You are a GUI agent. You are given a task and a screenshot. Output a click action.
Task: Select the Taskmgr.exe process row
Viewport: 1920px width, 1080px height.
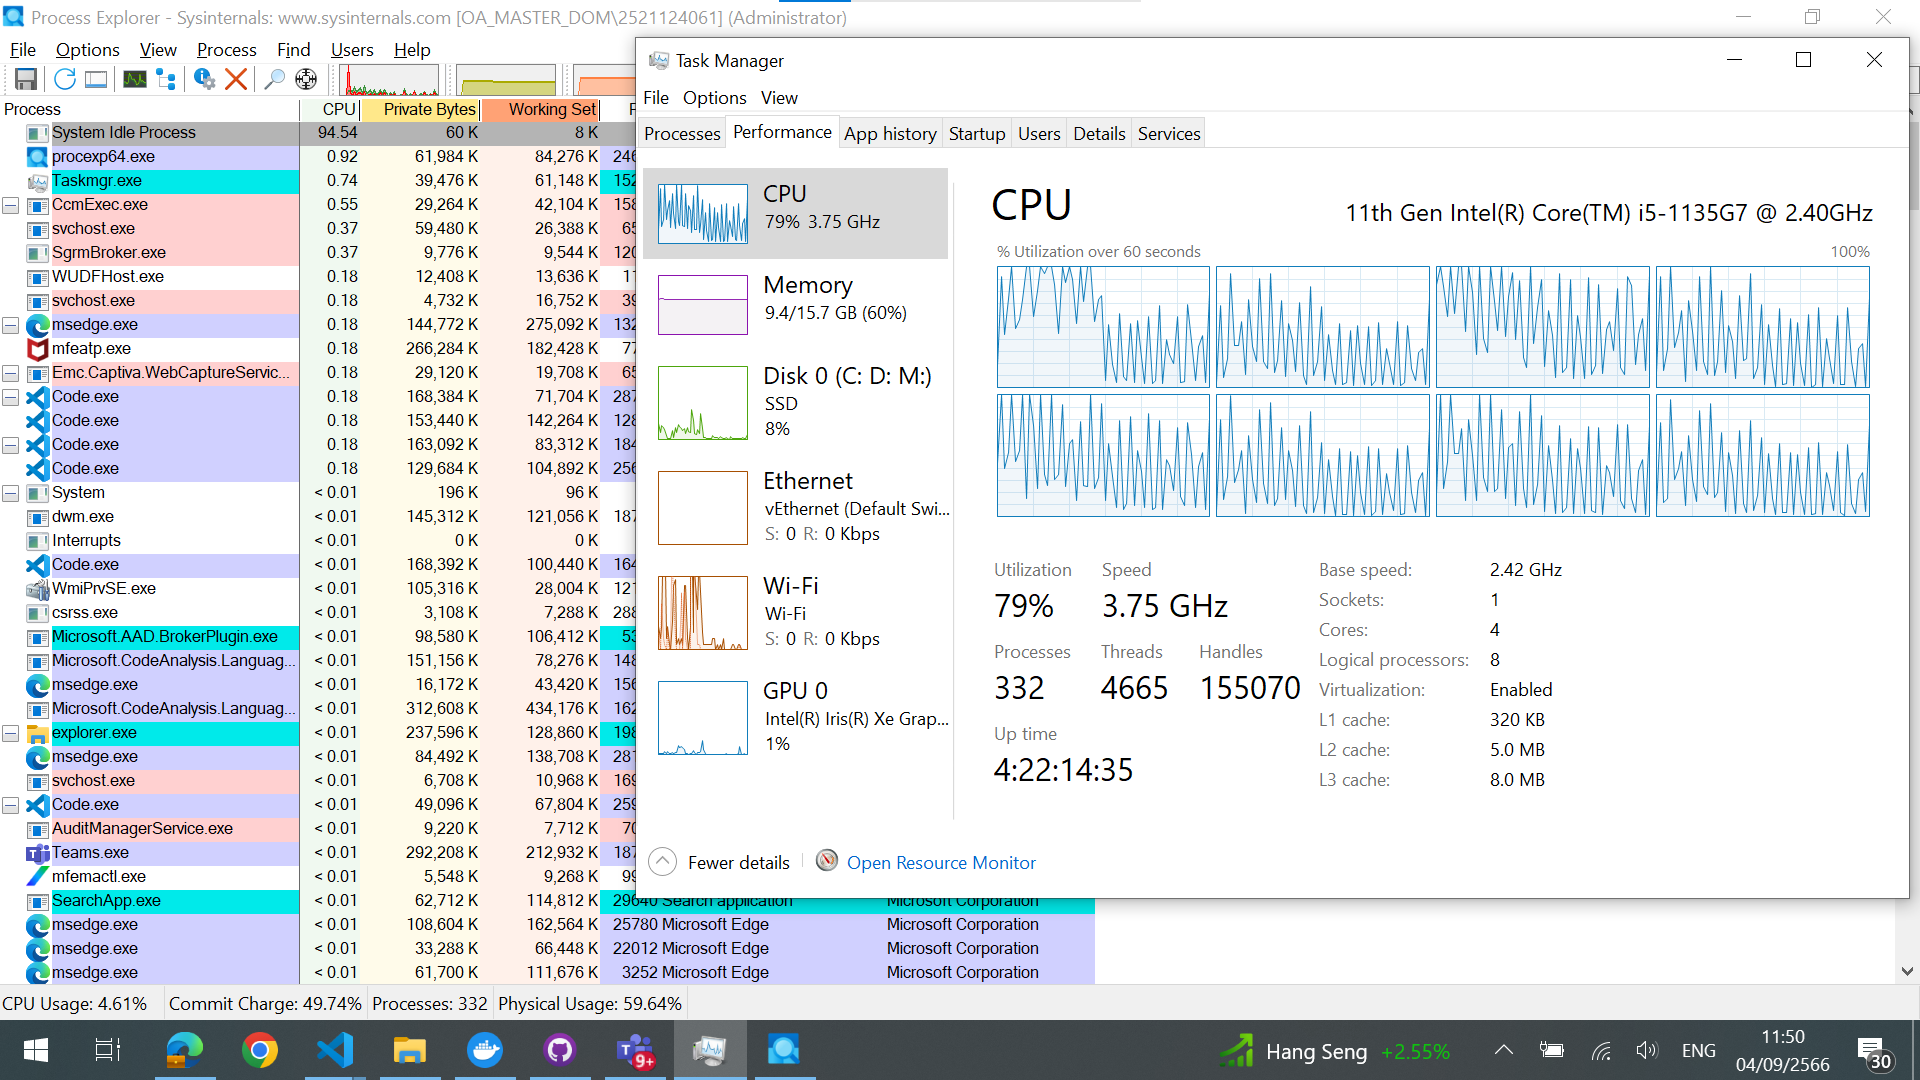coord(97,181)
